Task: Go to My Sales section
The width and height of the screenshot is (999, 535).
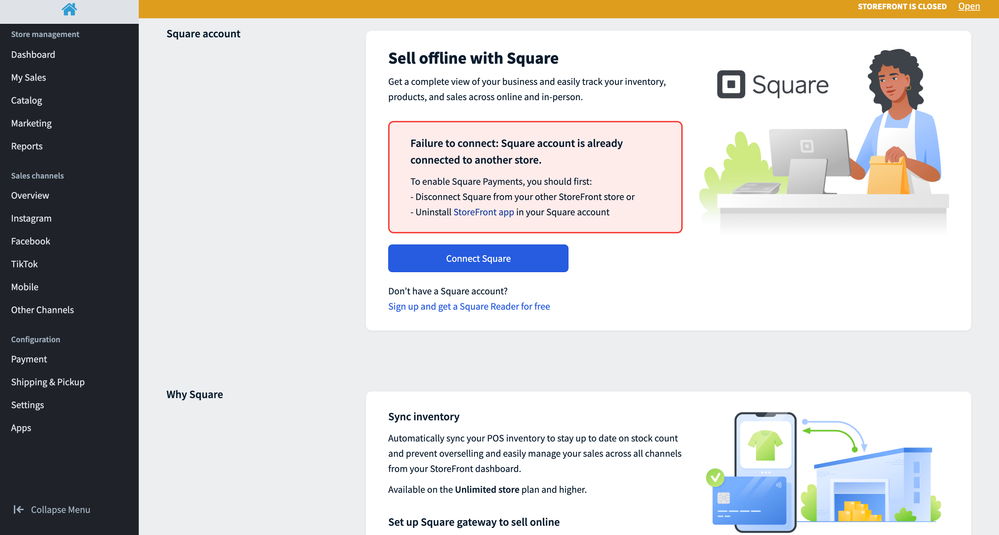Action: pyautogui.click(x=28, y=78)
